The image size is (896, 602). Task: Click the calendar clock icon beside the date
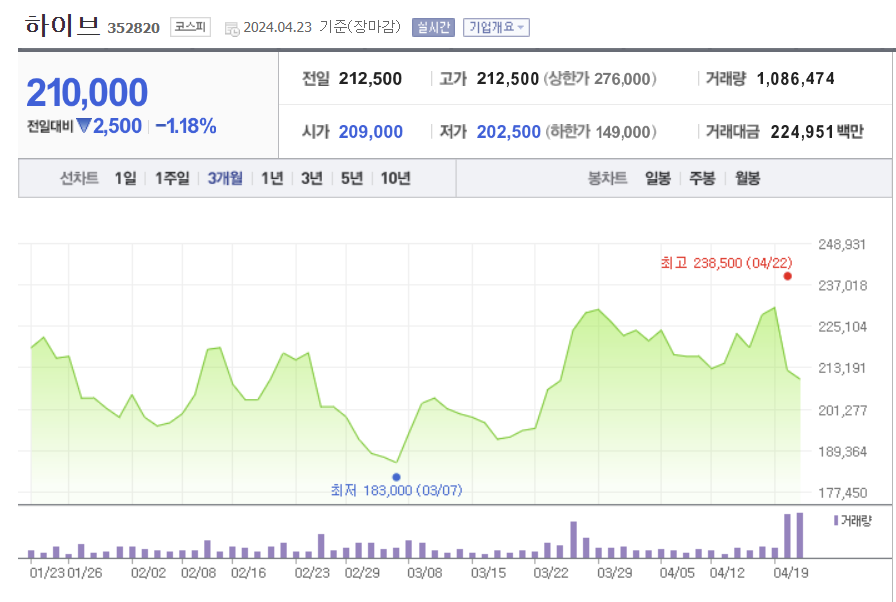(x=232, y=29)
